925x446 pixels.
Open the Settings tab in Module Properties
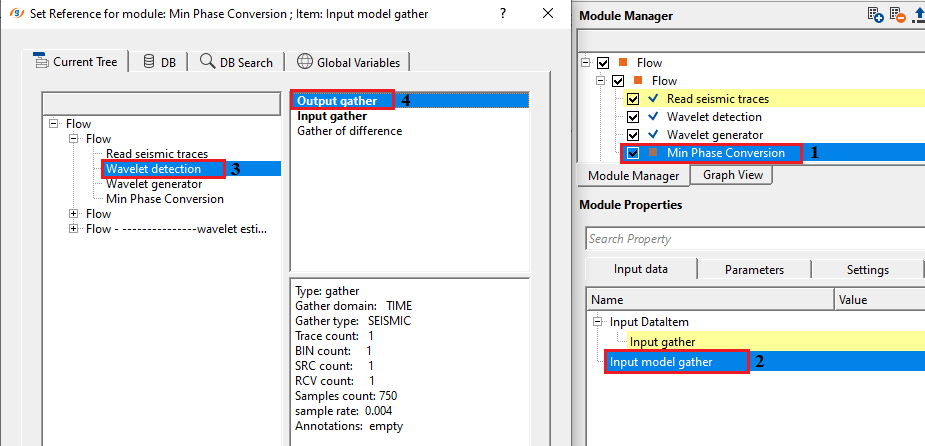[868, 270]
